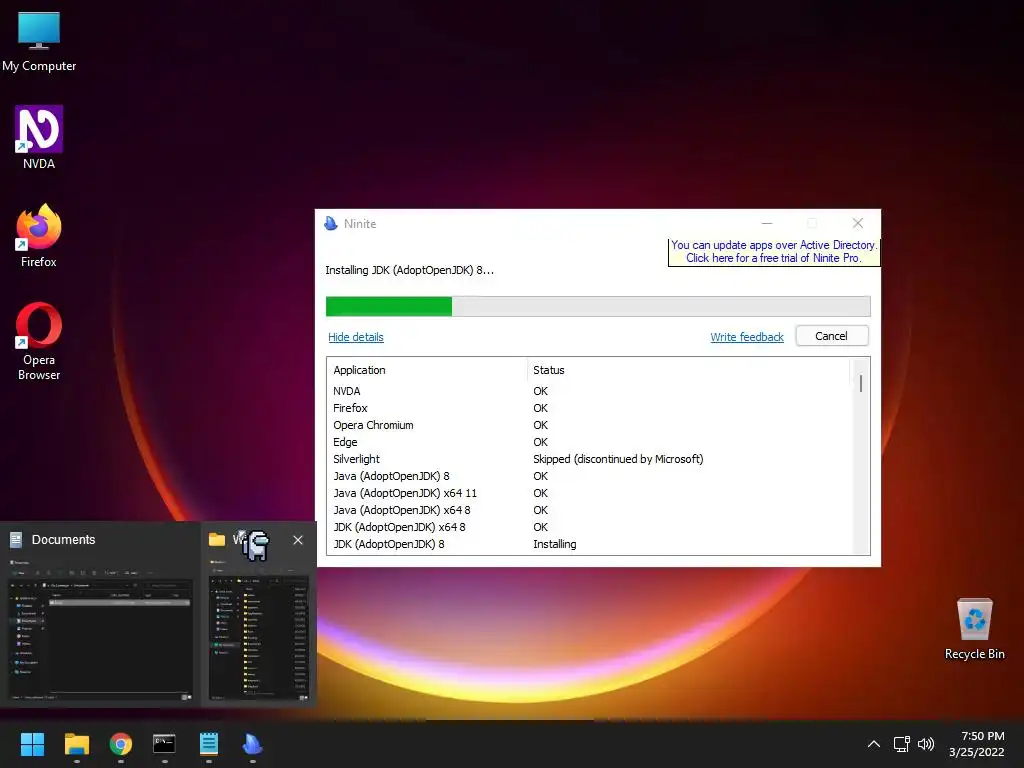Click Hide details link

point(356,337)
